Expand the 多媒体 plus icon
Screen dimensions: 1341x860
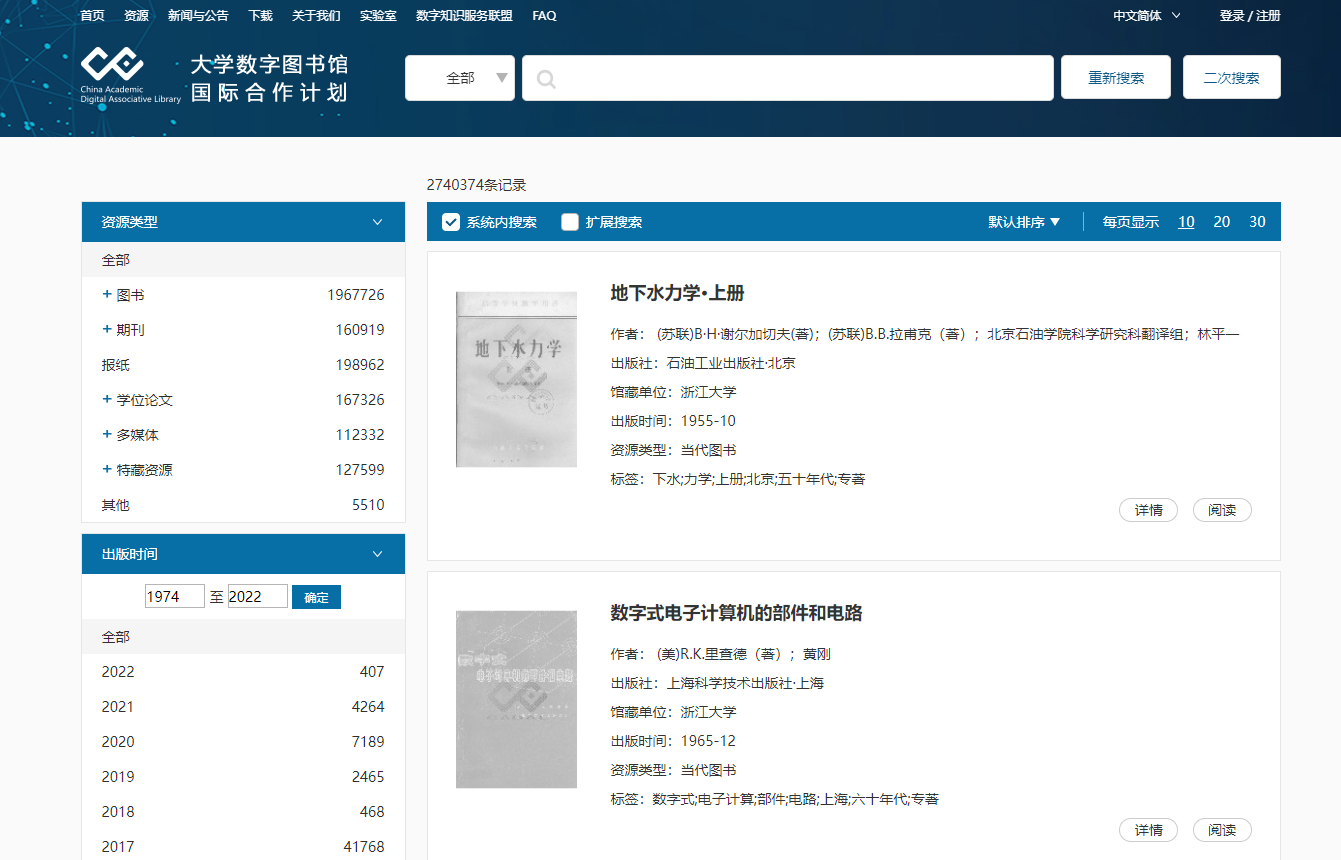[107, 435]
